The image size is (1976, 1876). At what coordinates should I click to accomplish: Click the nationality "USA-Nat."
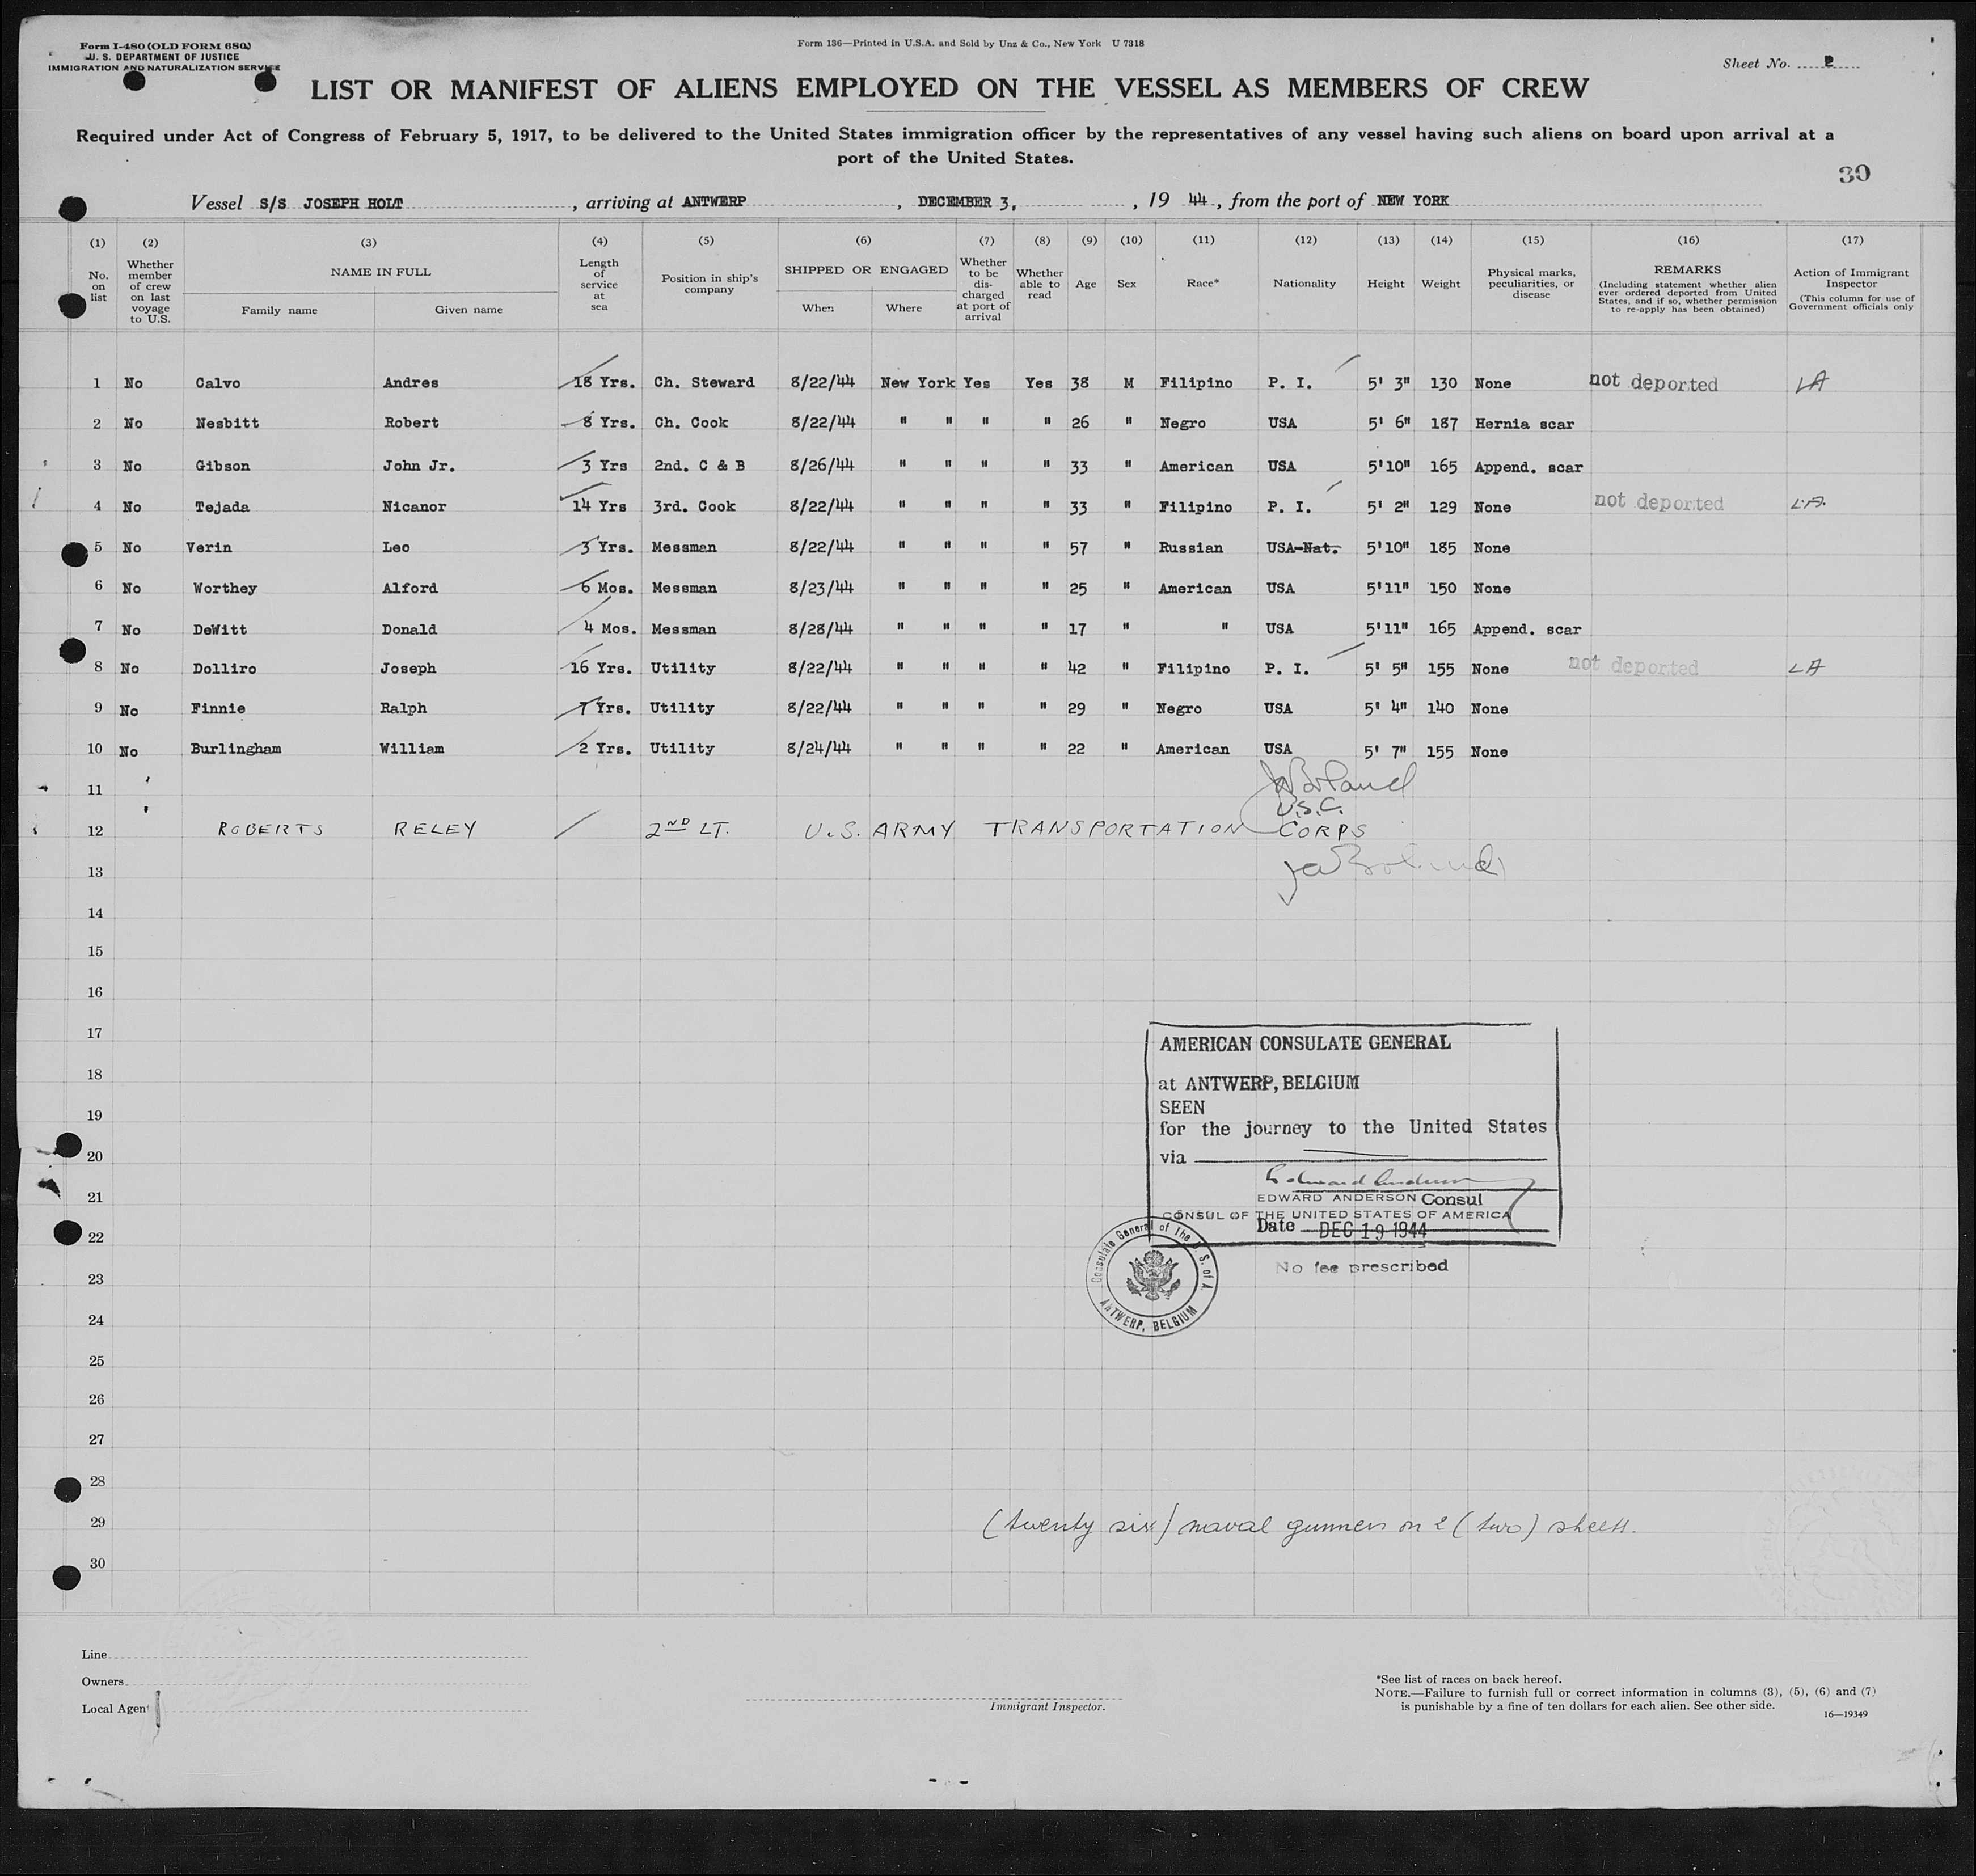click(1303, 548)
